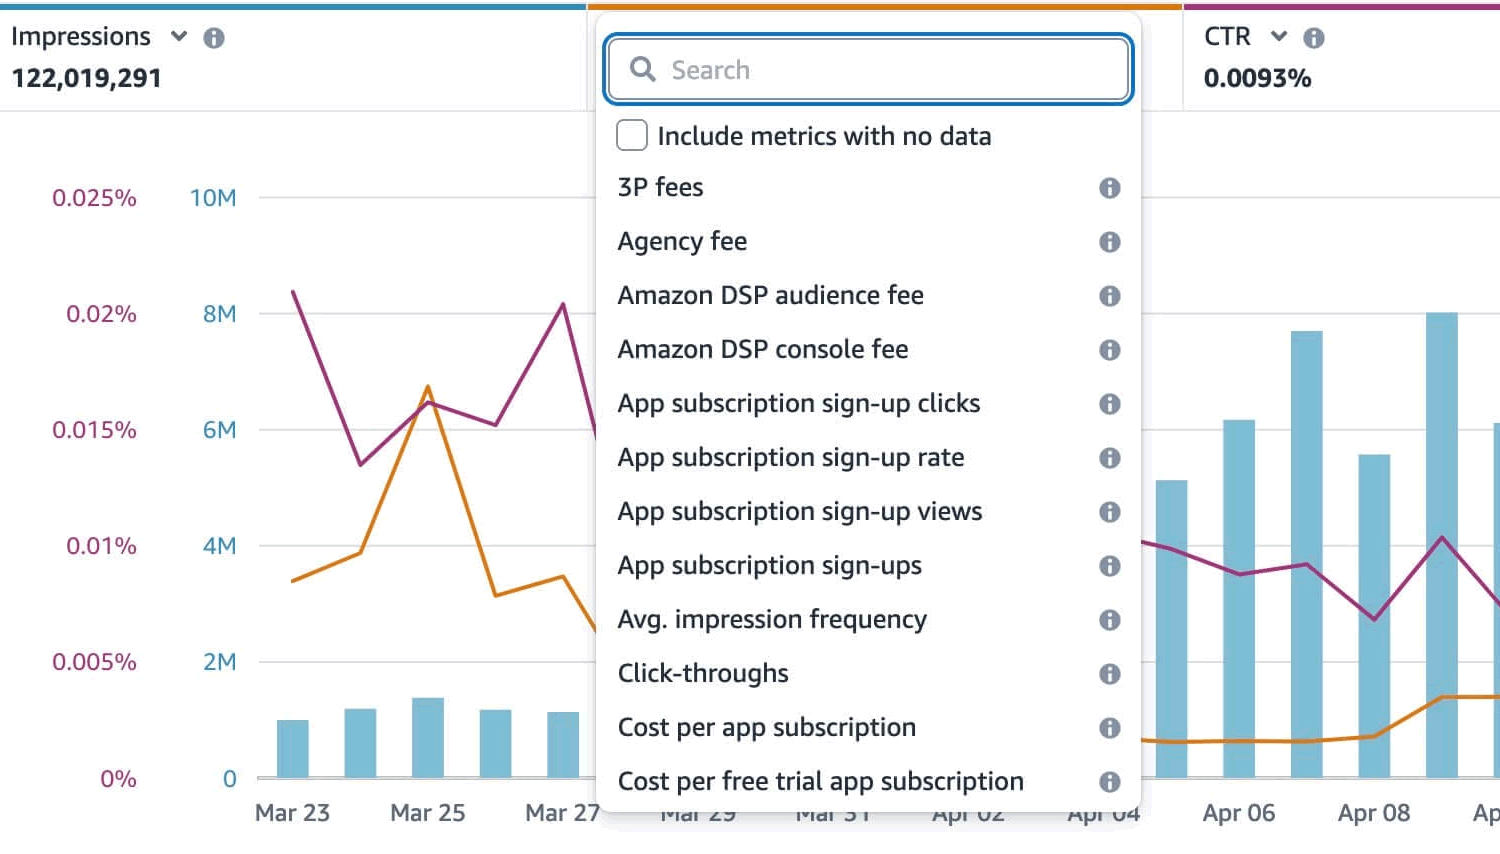Click info icon for Avg. impression frequency
The height and width of the screenshot is (854, 1500).
click(1110, 620)
